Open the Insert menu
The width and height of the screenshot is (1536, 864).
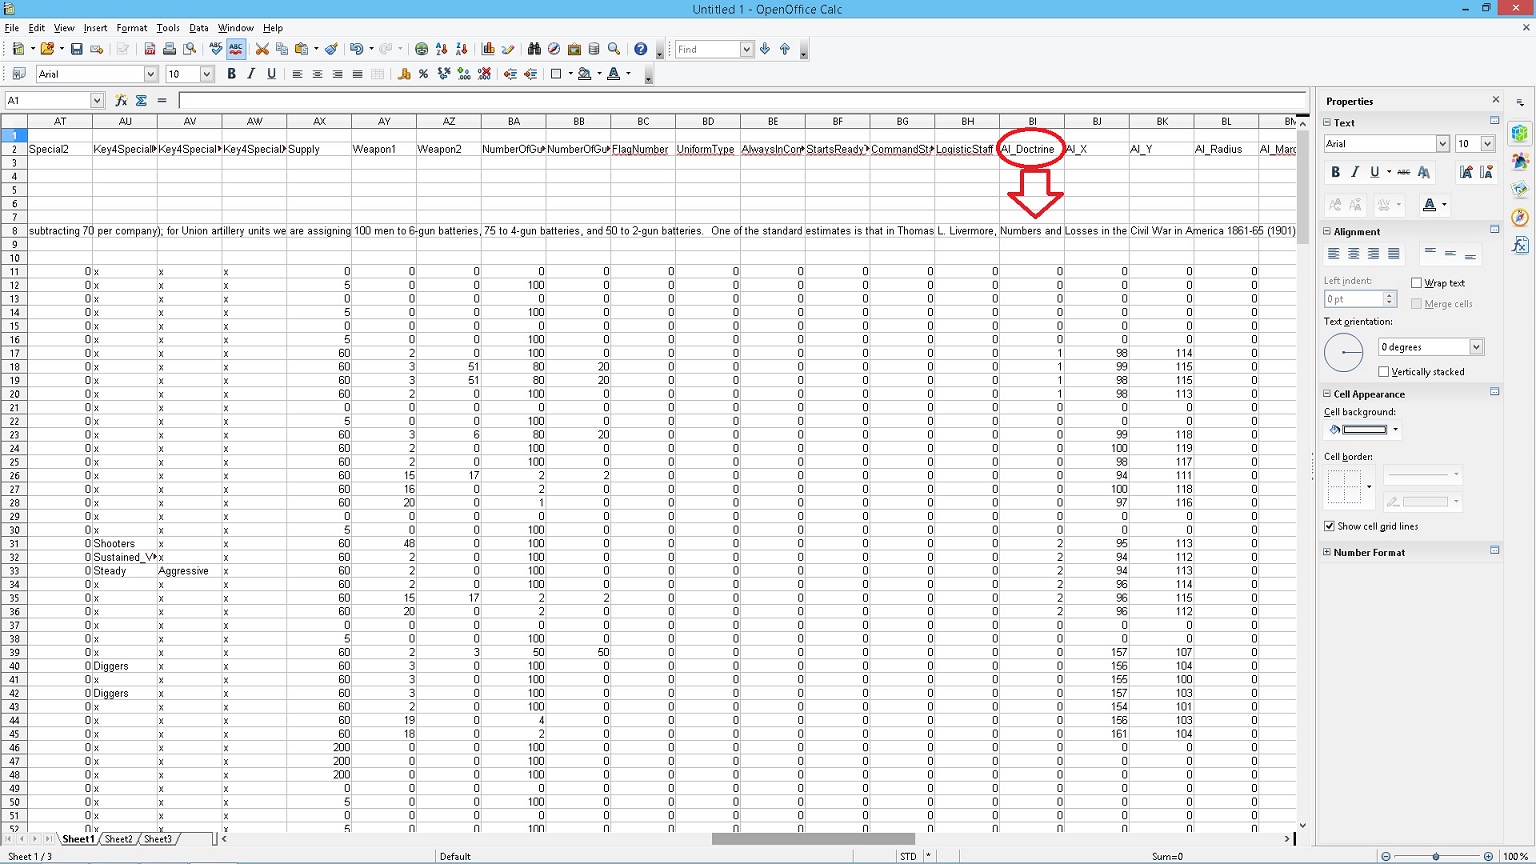click(x=95, y=28)
